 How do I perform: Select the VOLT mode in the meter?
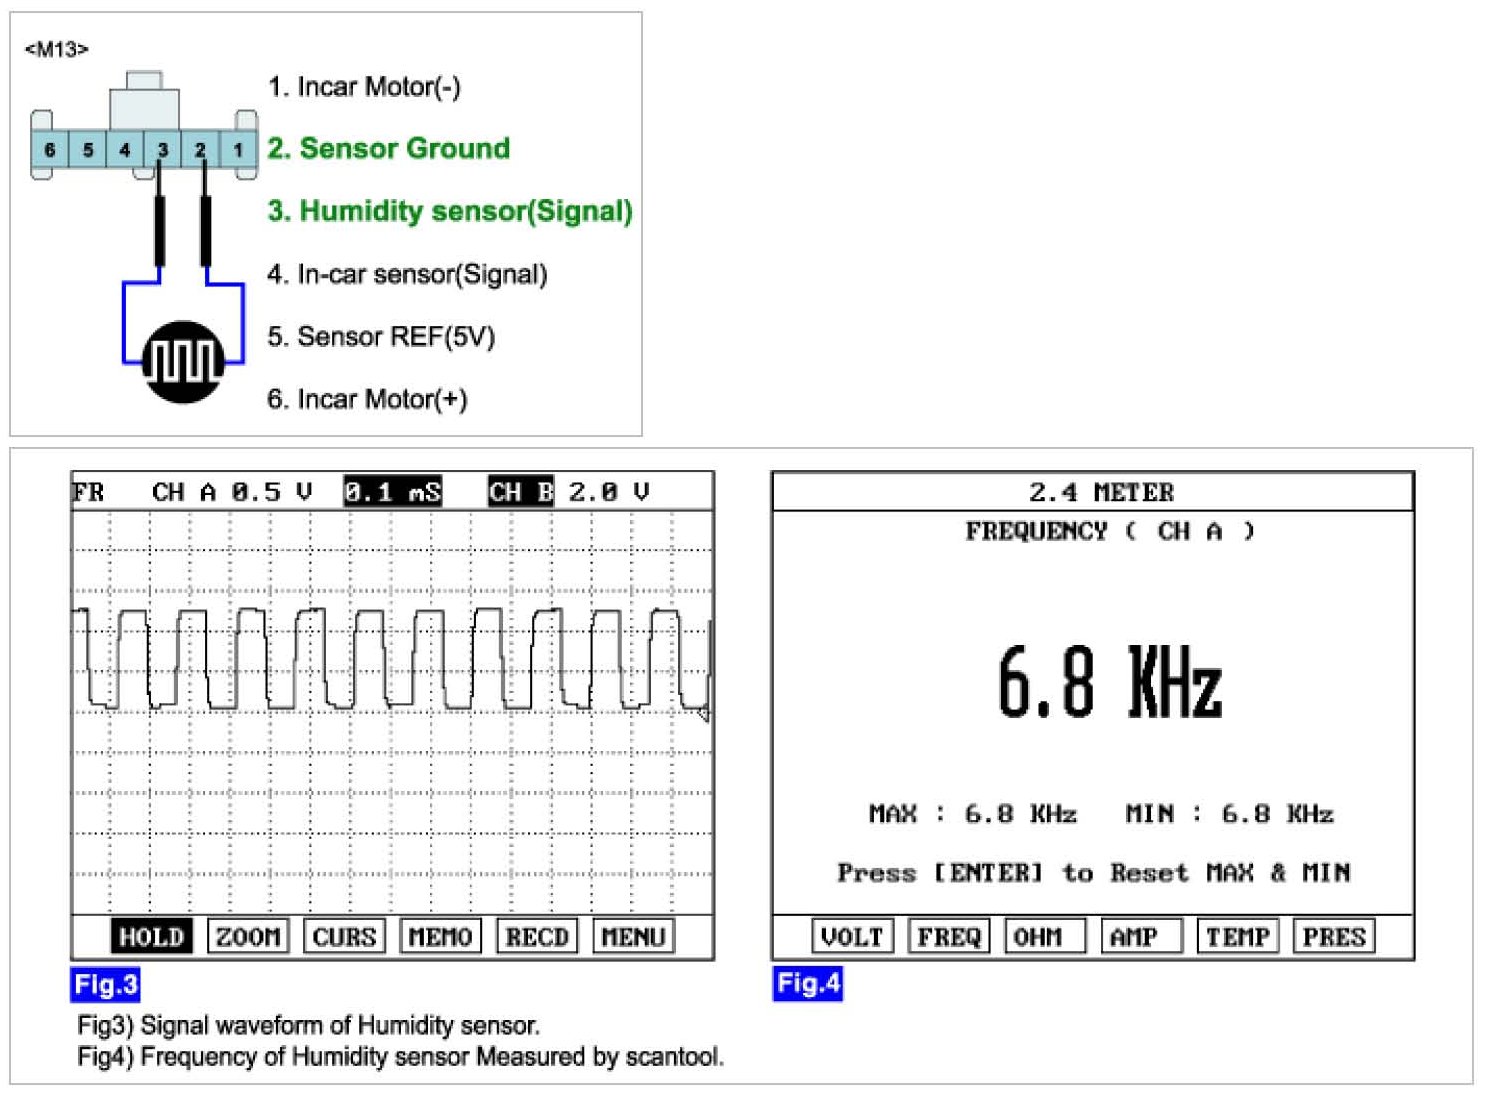pos(852,937)
